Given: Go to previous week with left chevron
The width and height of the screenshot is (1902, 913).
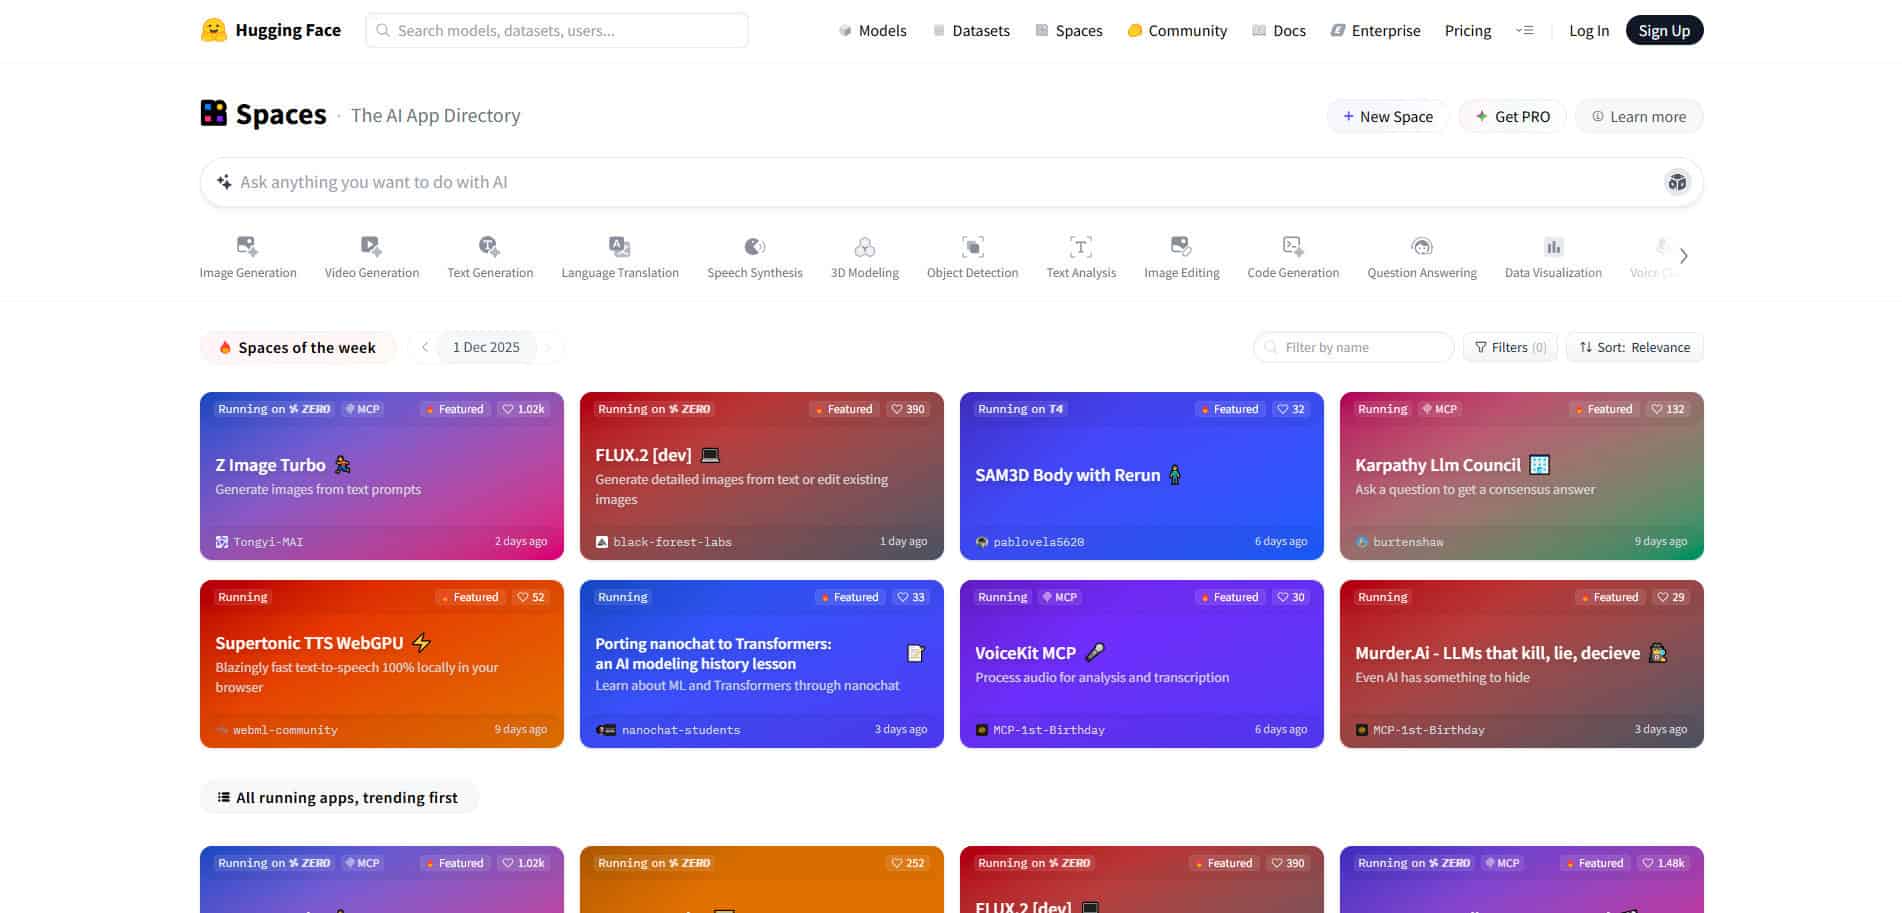Looking at the screenshot, I should point(425,347).
